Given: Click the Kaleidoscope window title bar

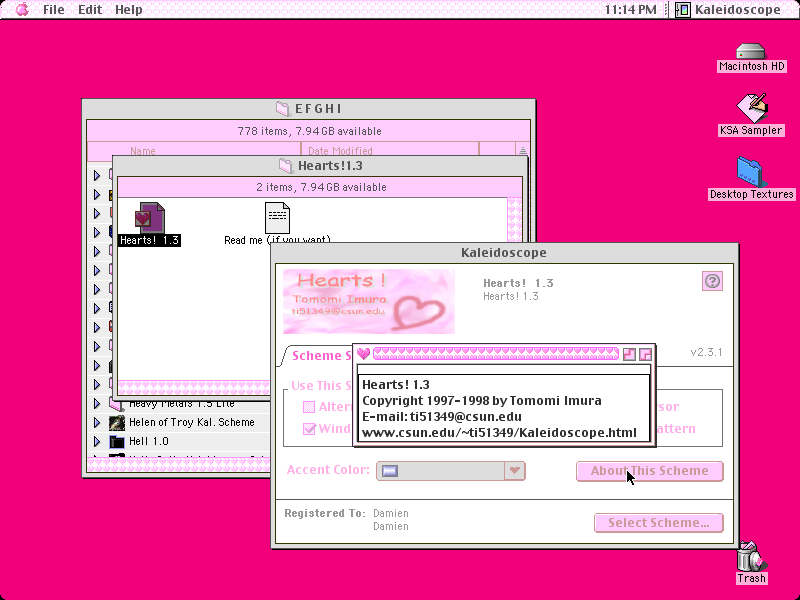Looking at the screenshot, I should pyautogui.click(x=504, y=253).
